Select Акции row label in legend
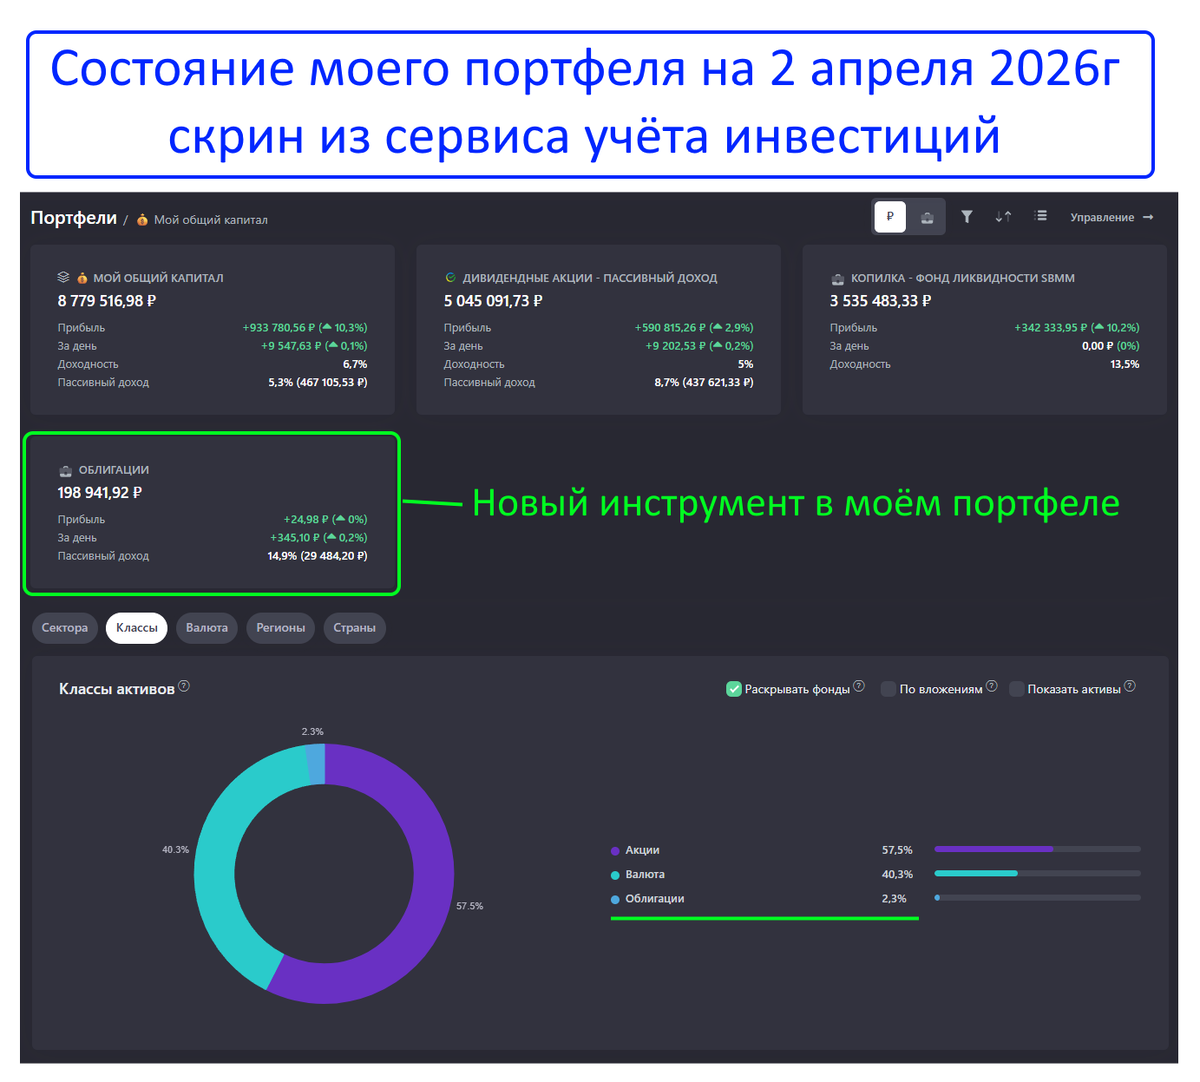Image resolution: width=1200 pixels, height=1082 pixels. point(642,850)
